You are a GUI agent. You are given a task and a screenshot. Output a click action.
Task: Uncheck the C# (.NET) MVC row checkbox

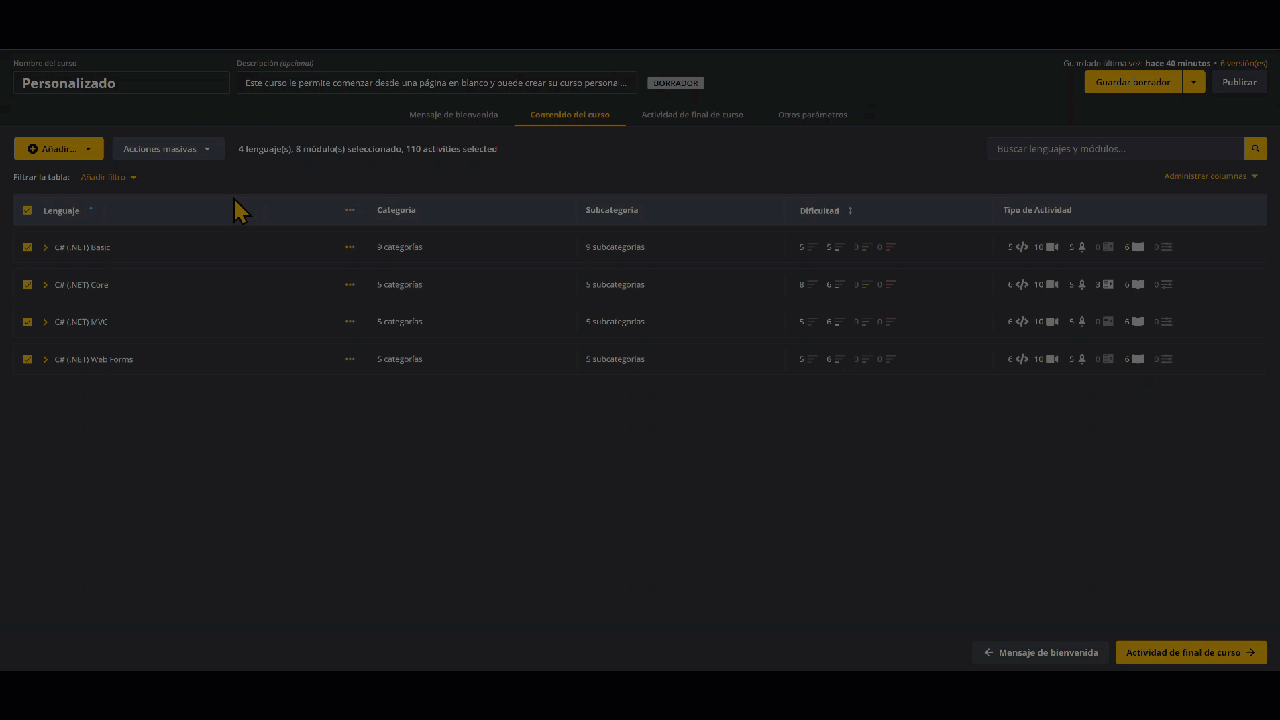click(27, 322)
